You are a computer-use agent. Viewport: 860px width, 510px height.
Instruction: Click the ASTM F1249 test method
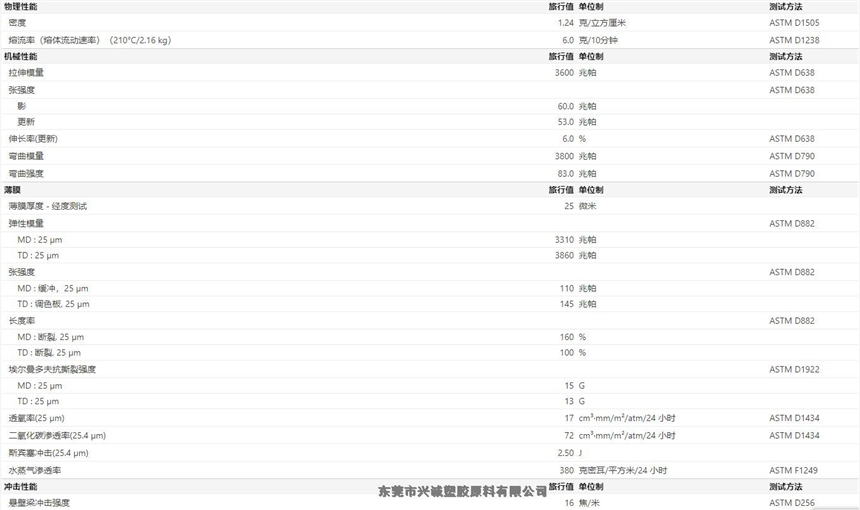pos(794,469)
